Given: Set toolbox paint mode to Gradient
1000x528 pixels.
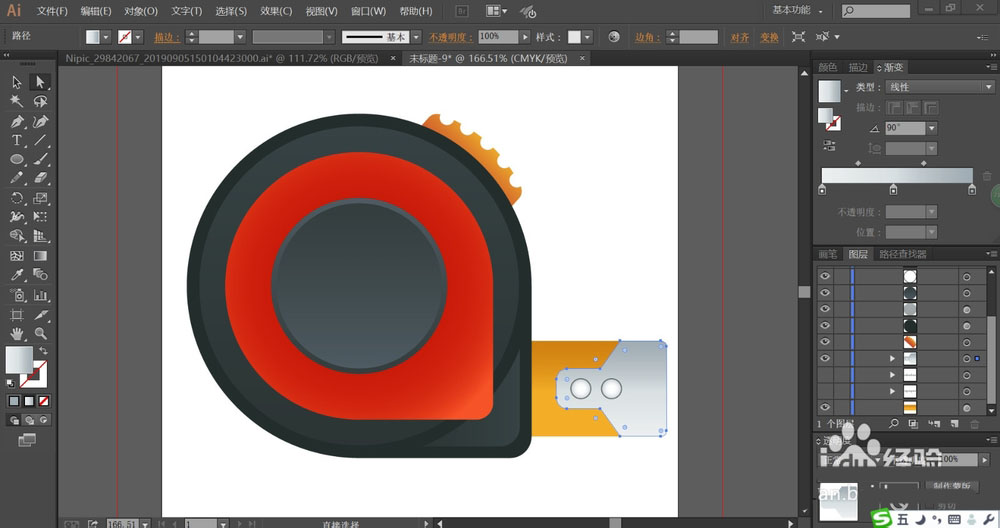Looking at the screenshot, I should point(29,401).
